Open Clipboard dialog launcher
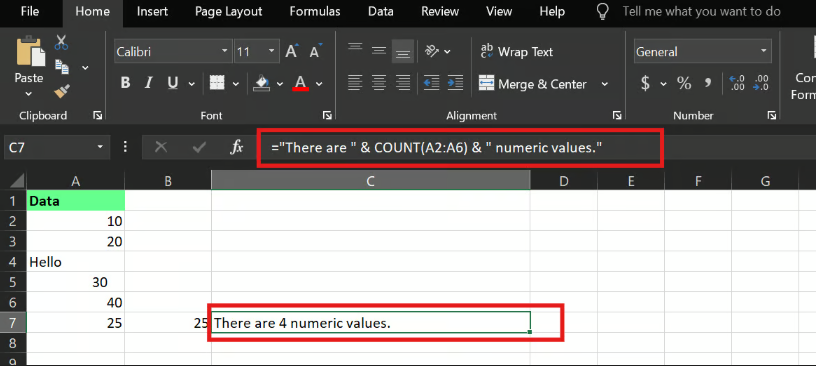 (97, 116)
